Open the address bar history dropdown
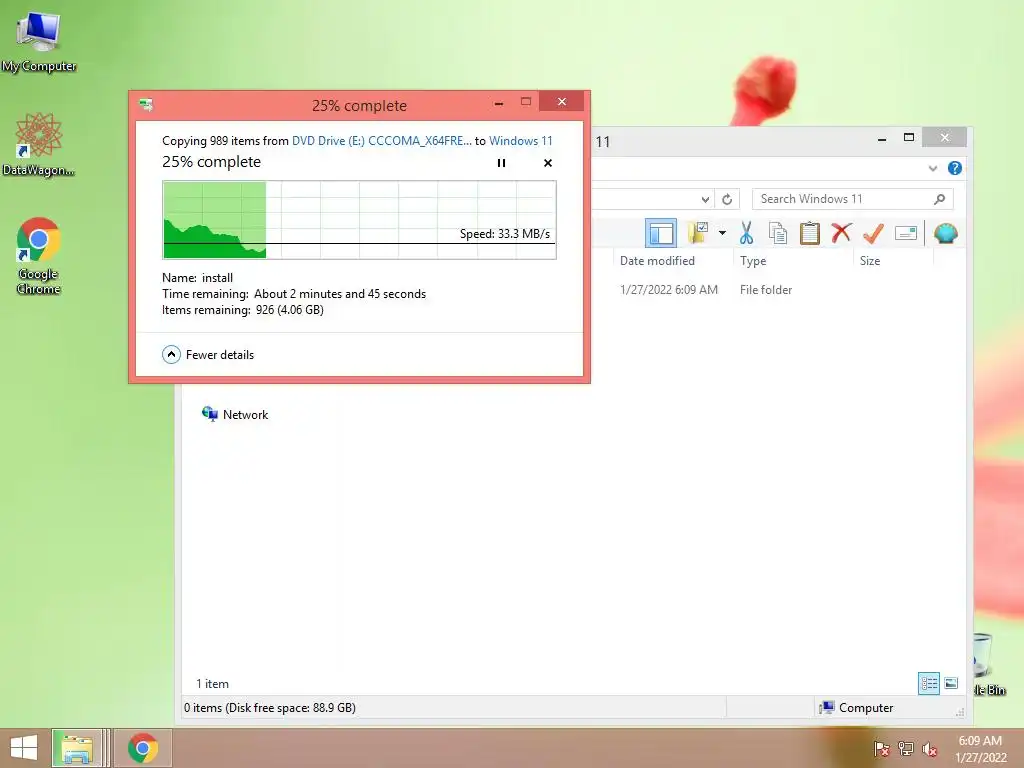This screenshot has height=768, width=1024. click(705, 199)
